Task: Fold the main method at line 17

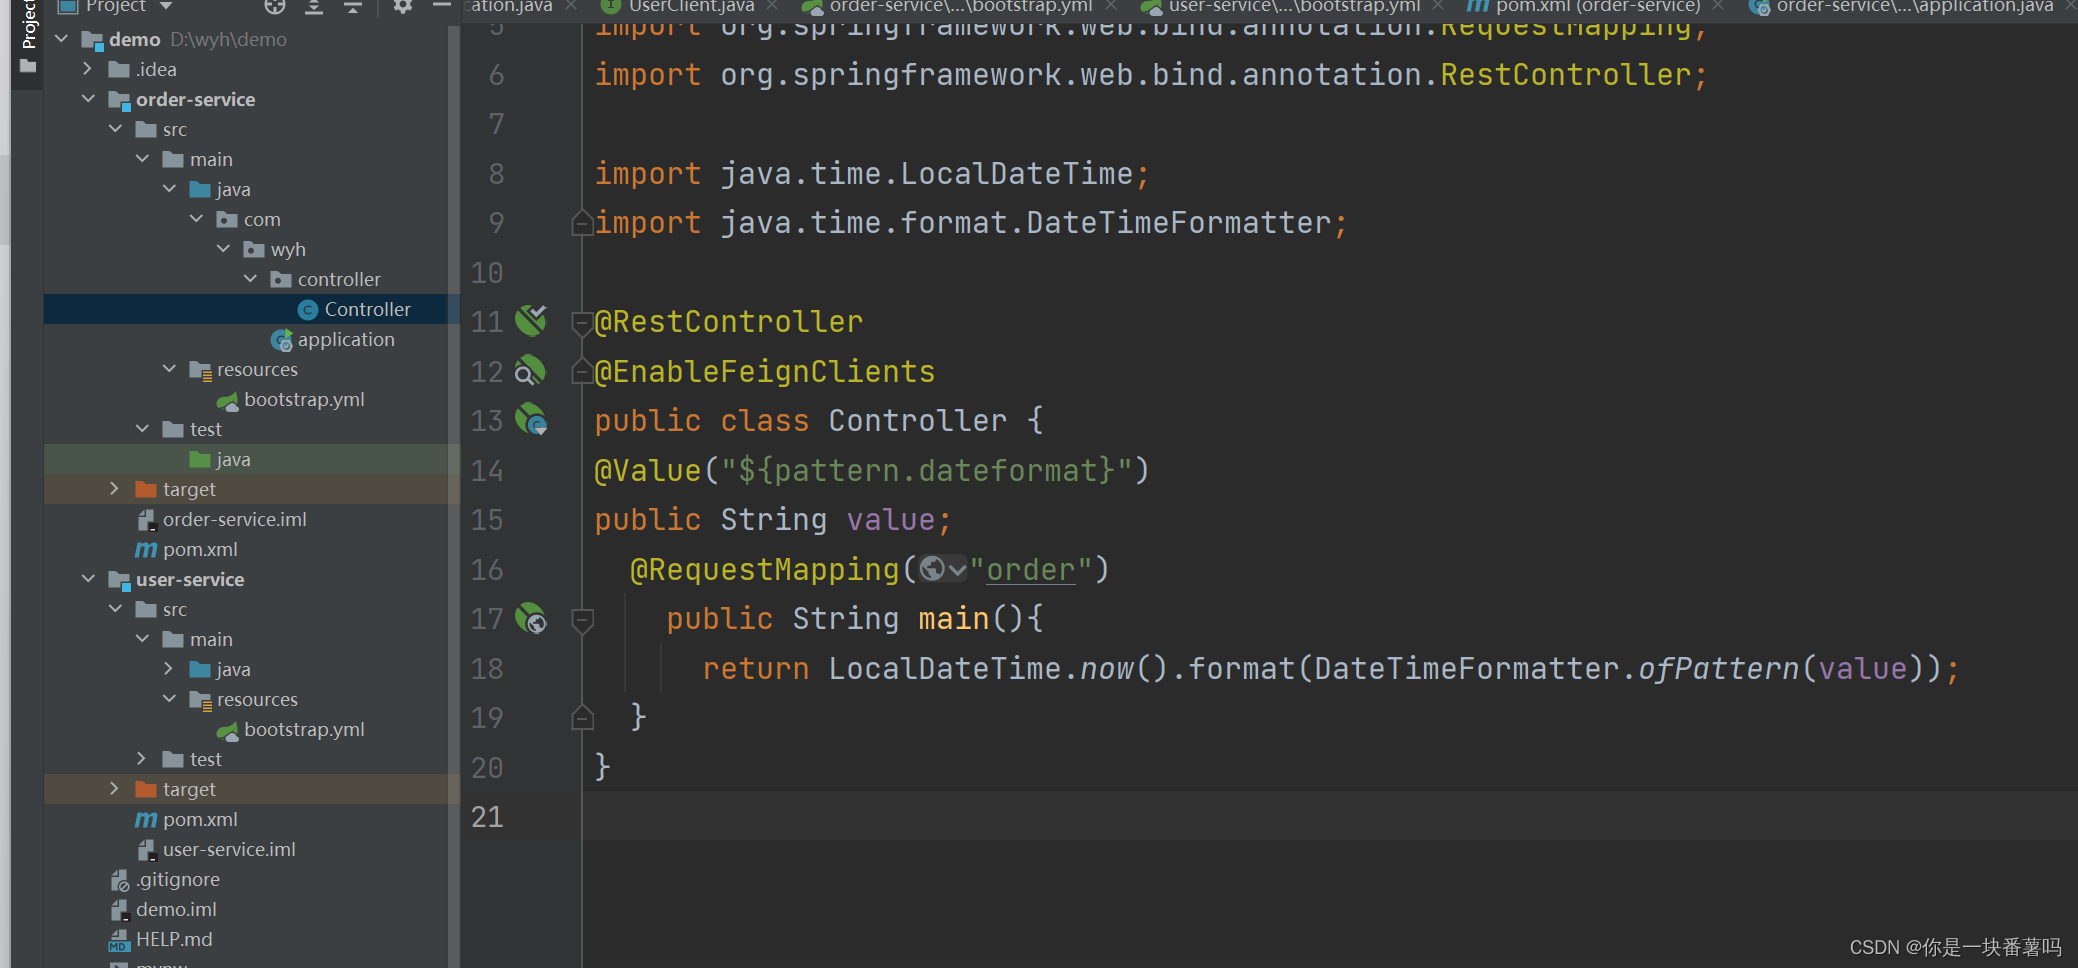Action: 582,619
